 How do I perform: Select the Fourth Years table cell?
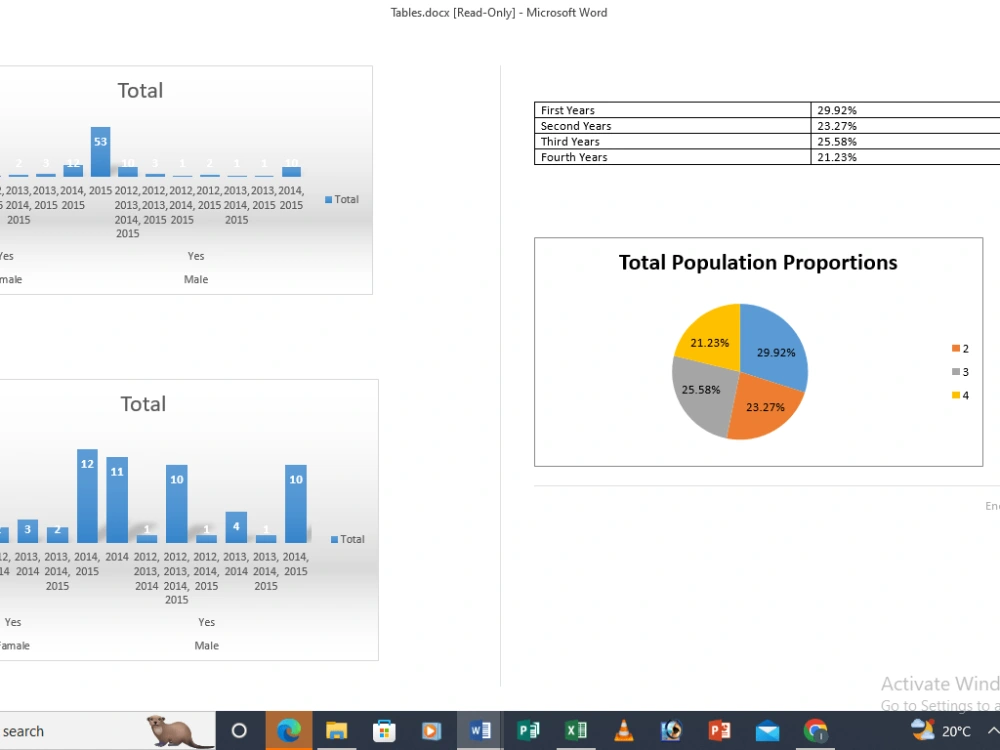coord(672,157)
